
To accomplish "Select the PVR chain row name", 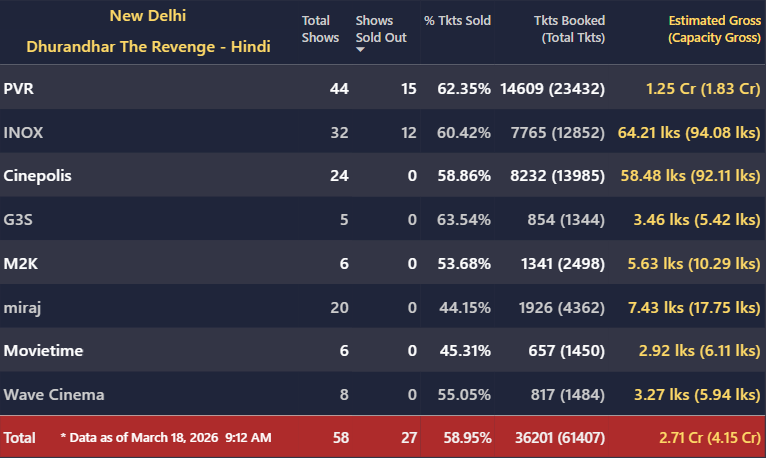I will (19, 89).
